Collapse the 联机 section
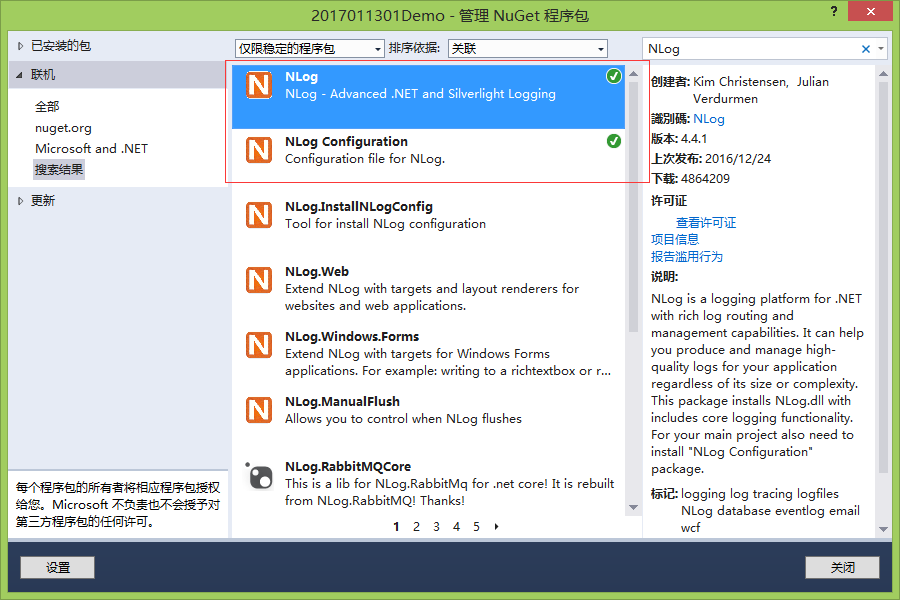 pyautogui.click(x=20, y=75)
